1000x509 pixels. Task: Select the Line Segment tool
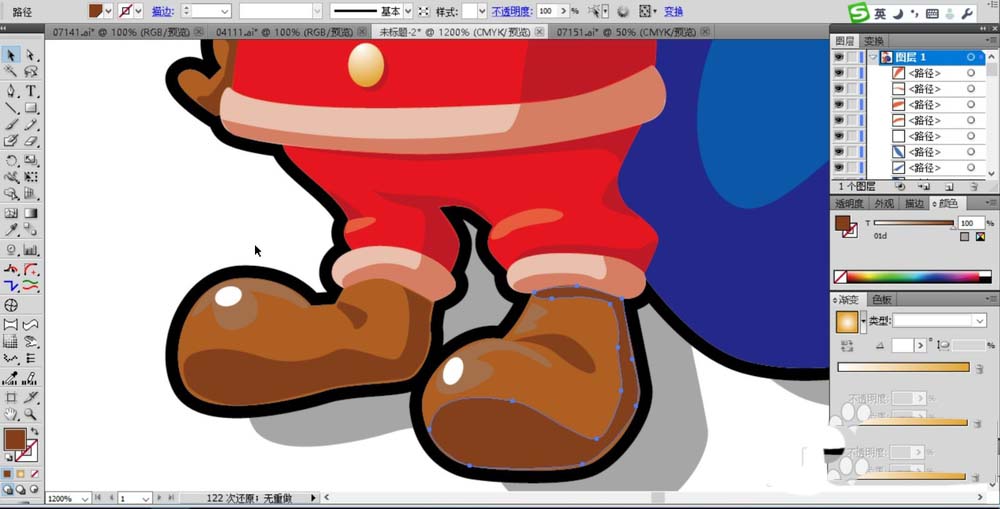[x=11, y=108]
